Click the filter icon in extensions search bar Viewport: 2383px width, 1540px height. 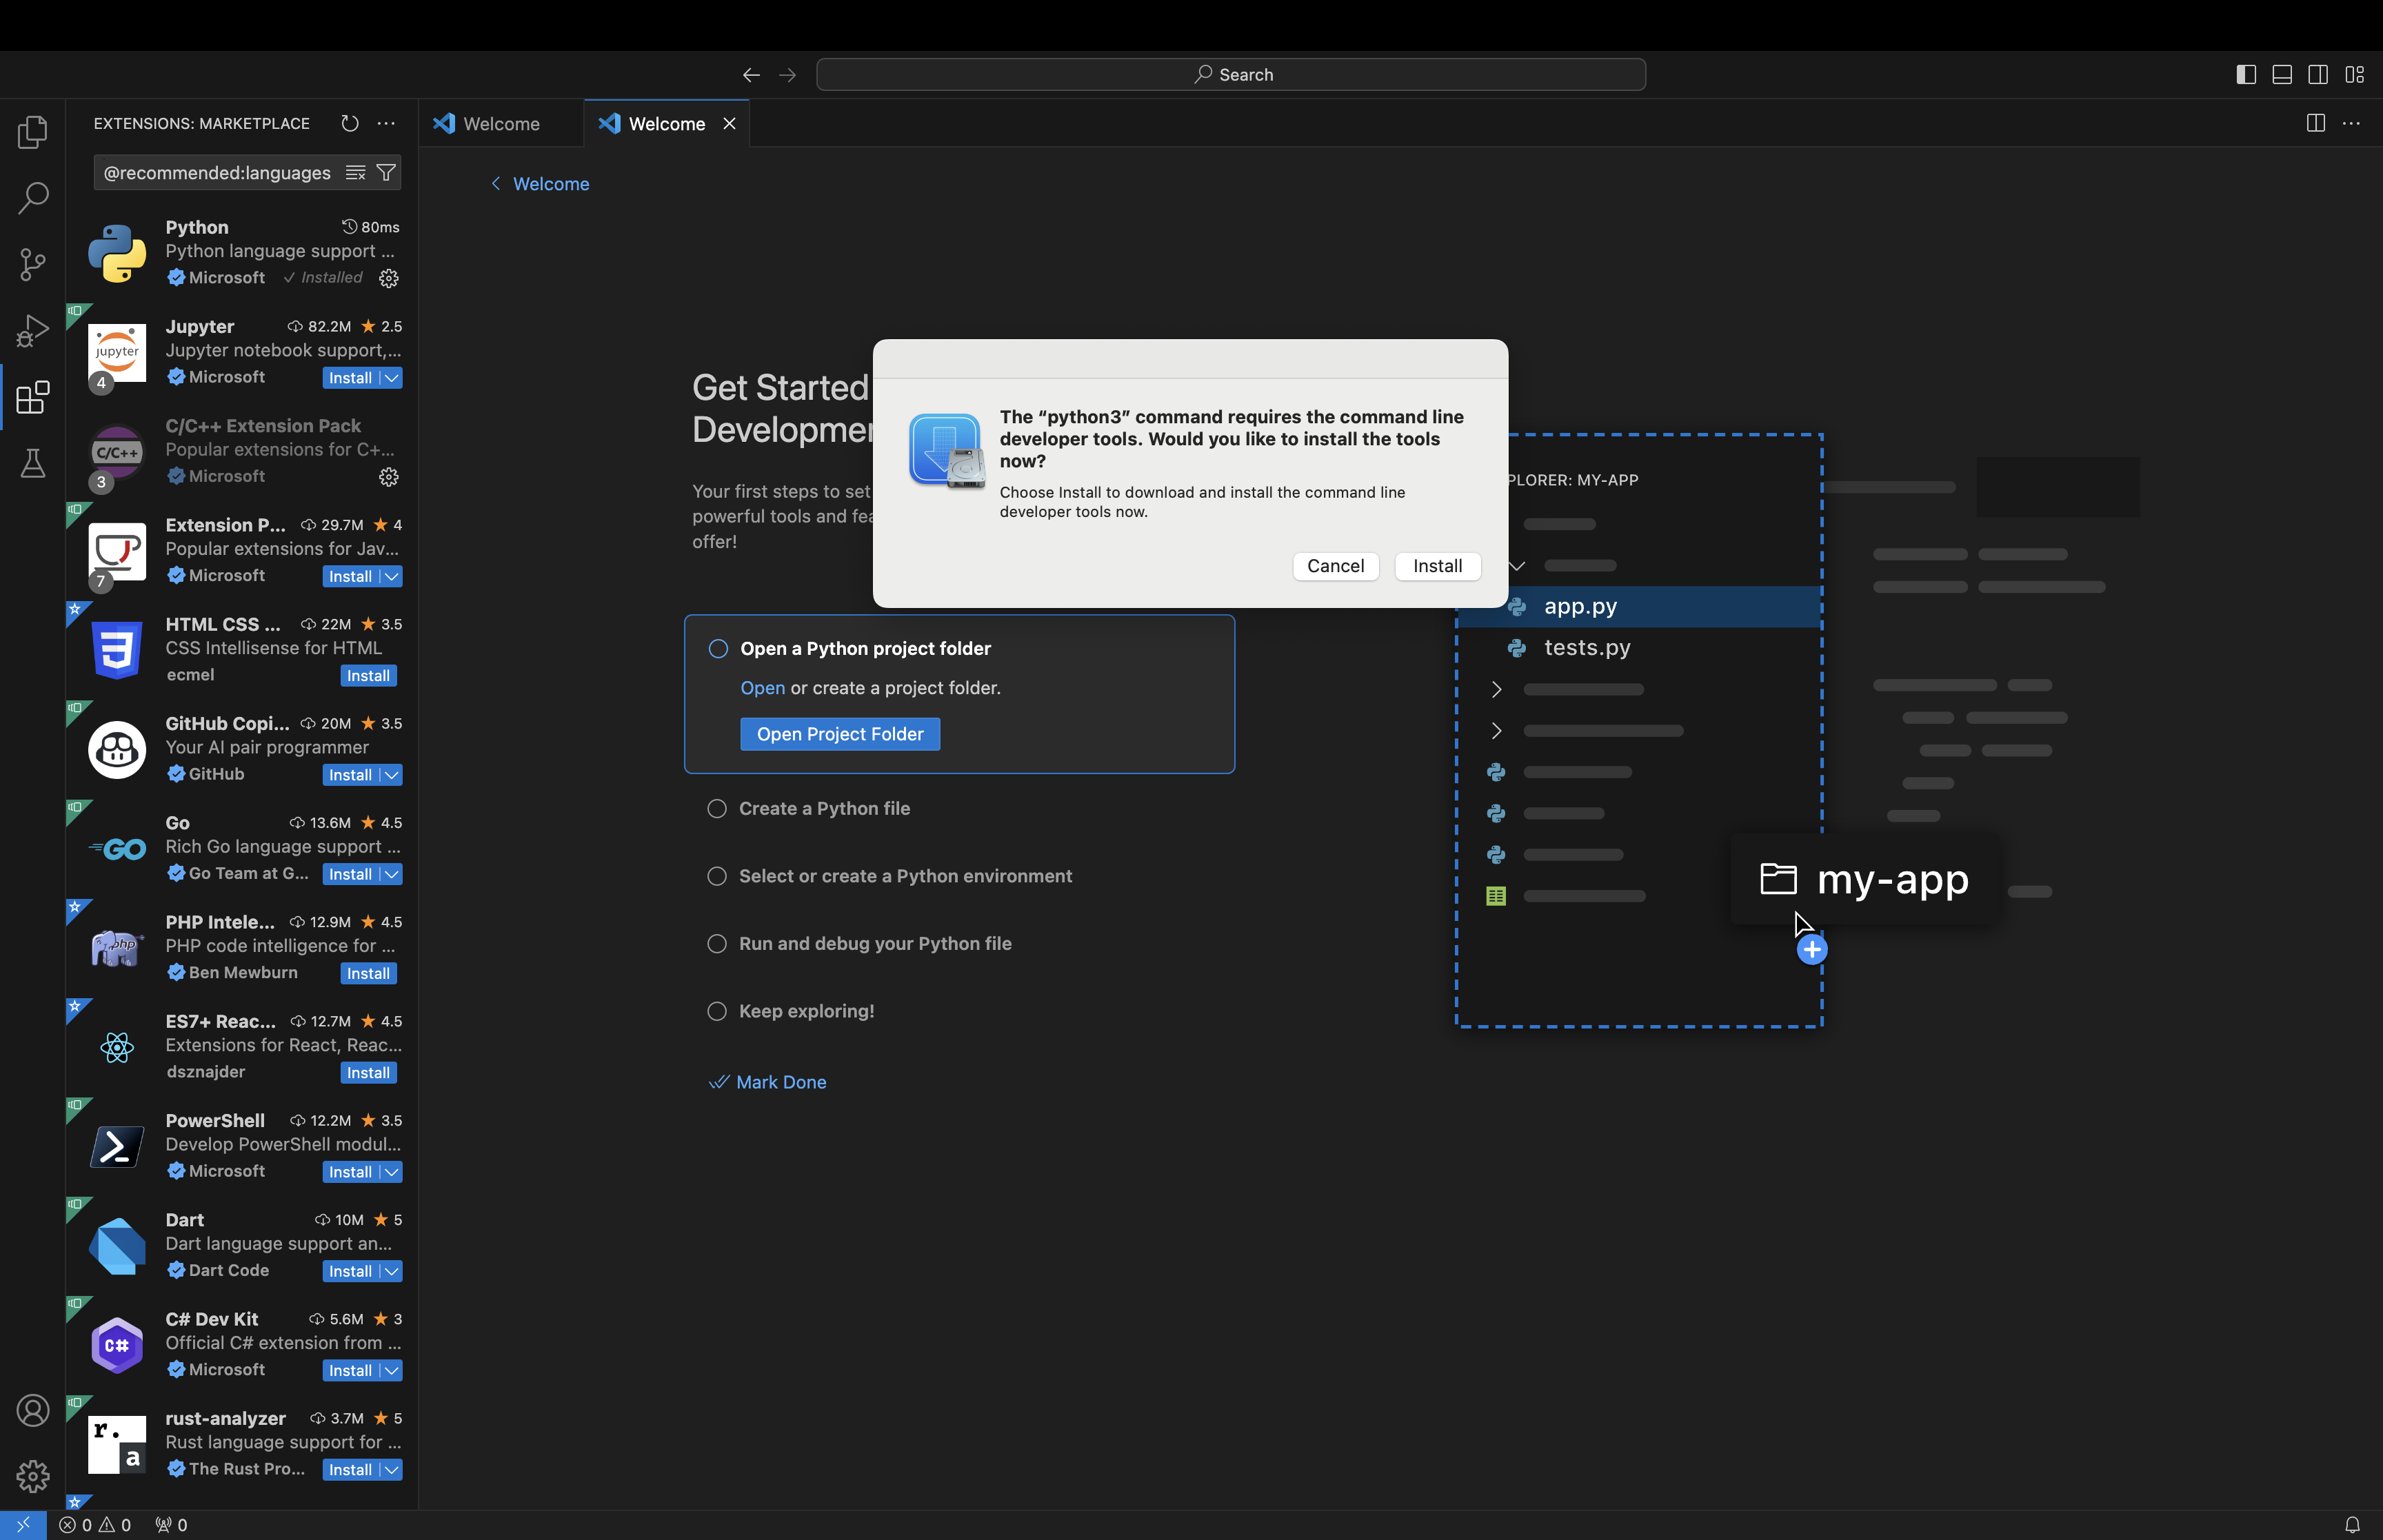[x=385, y=172]
